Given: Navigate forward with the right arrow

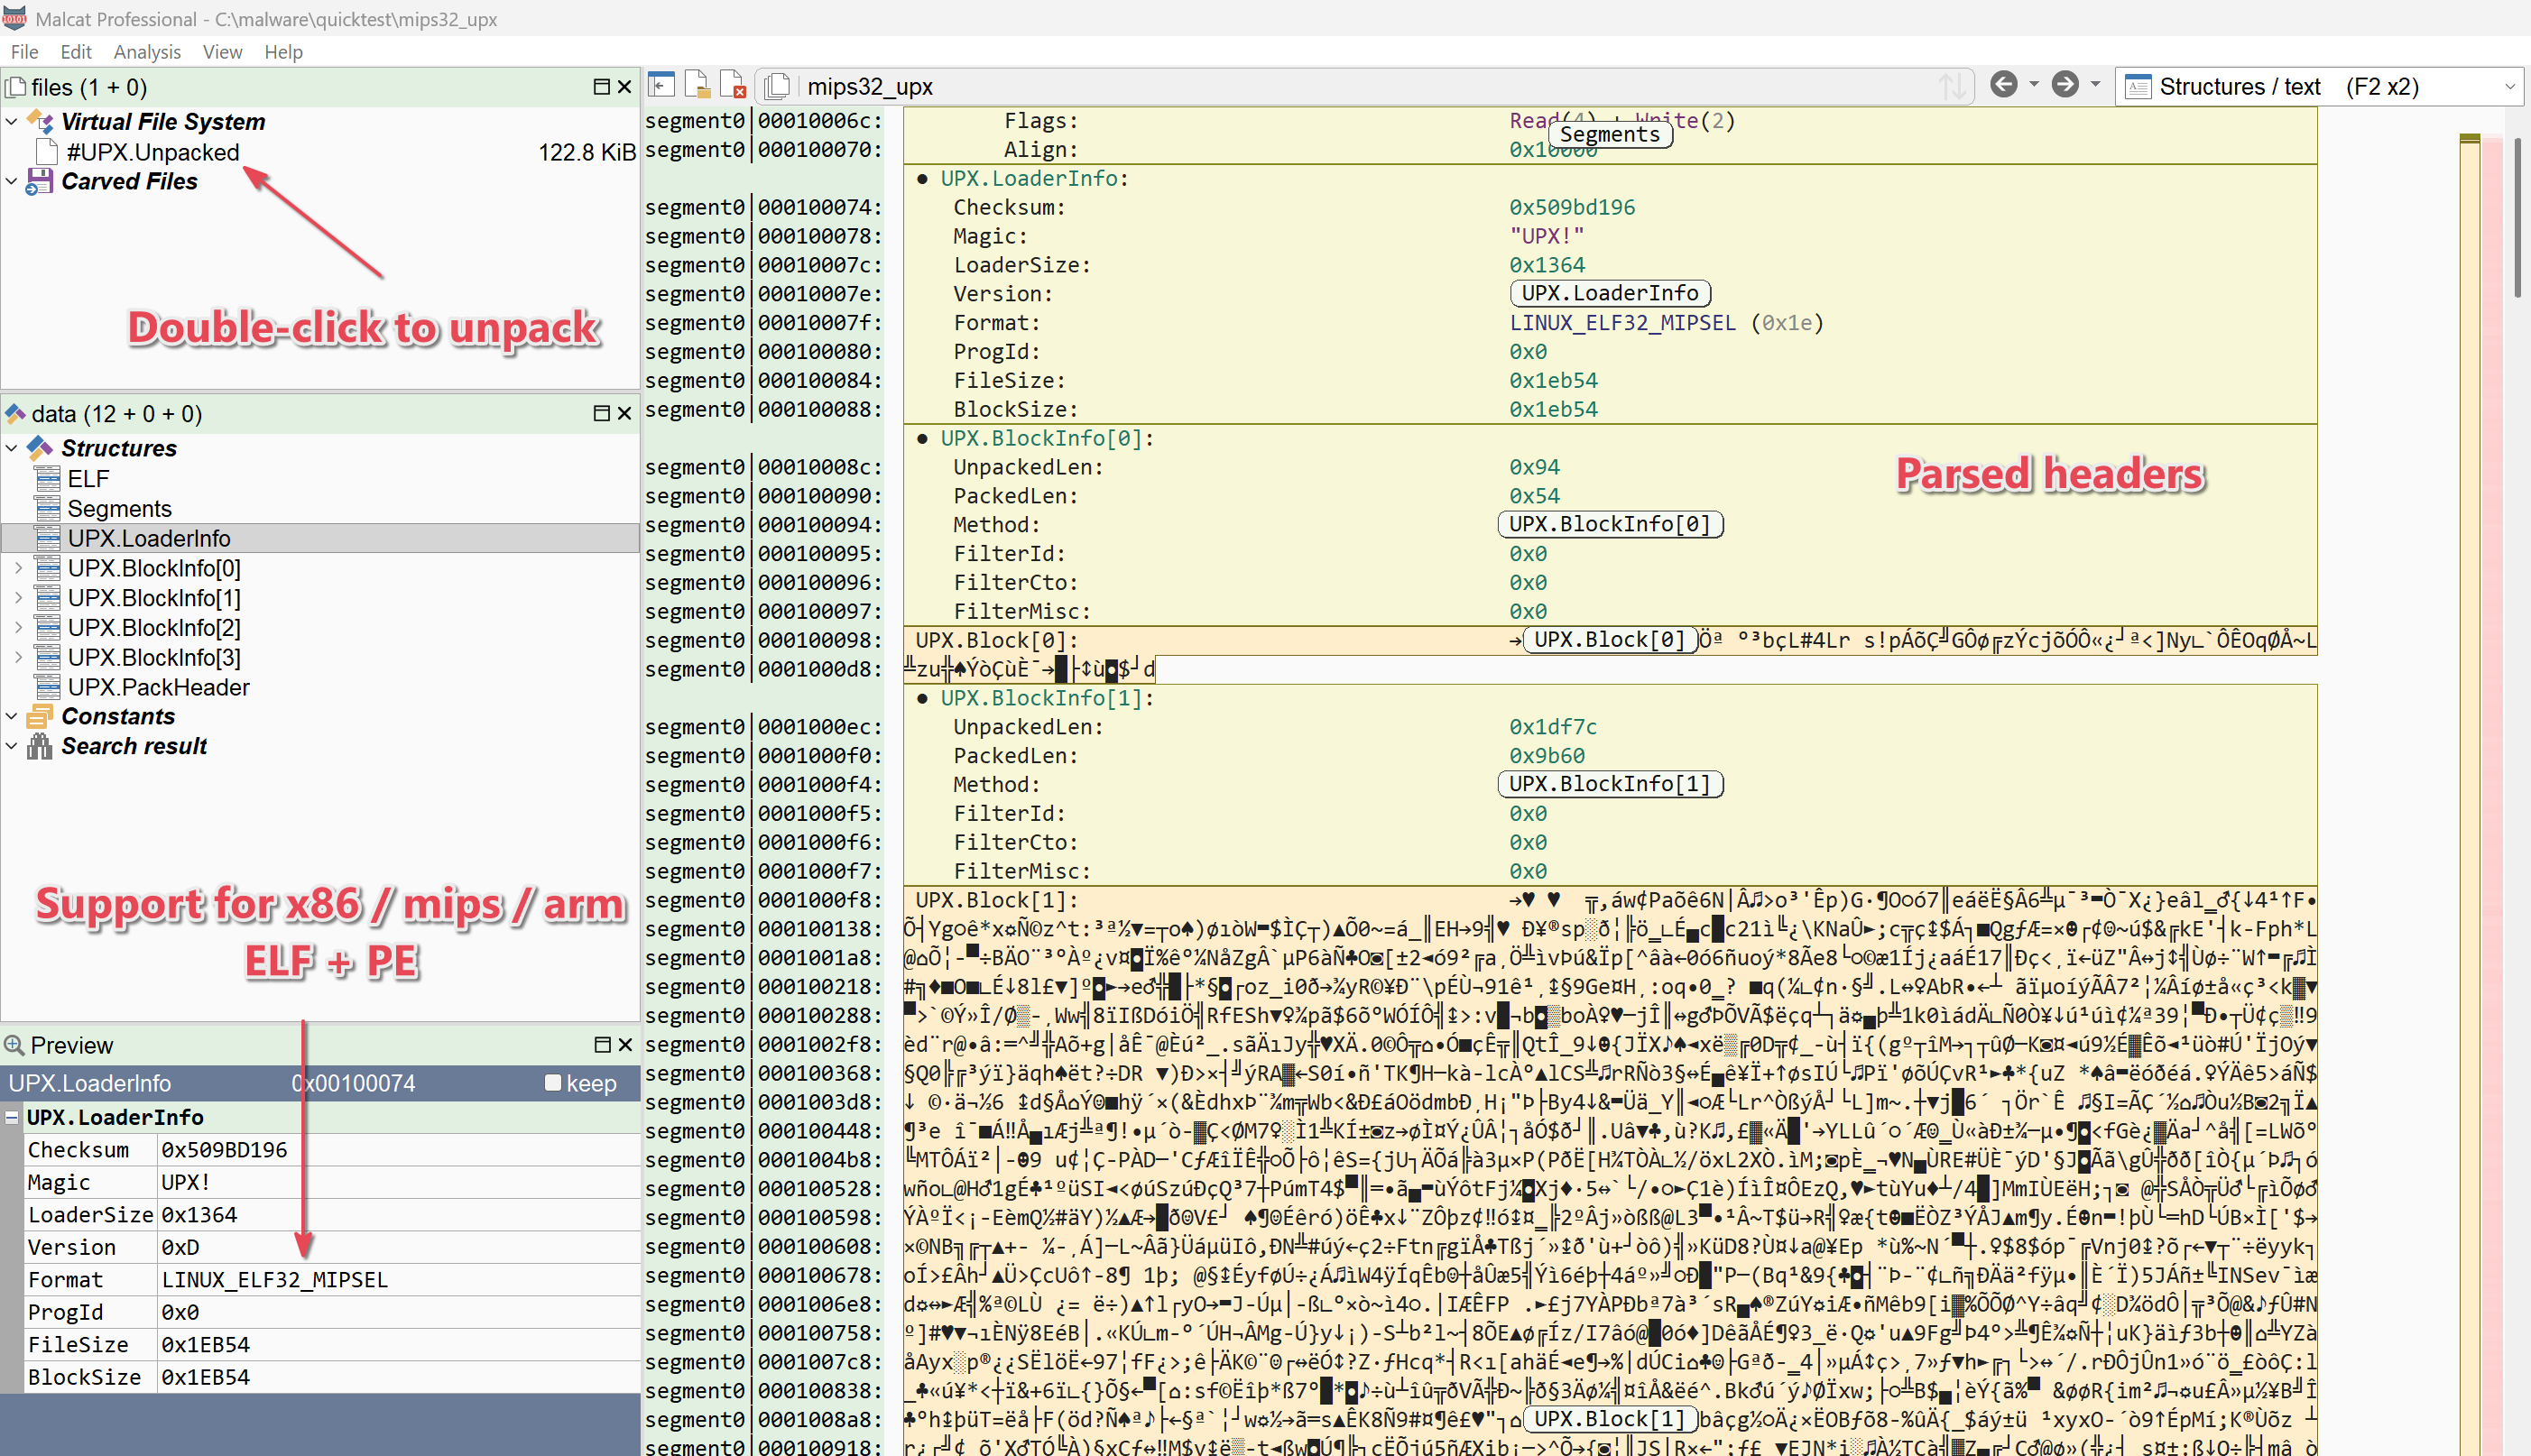Looking at the screenshot, I should pos(2065,85).
